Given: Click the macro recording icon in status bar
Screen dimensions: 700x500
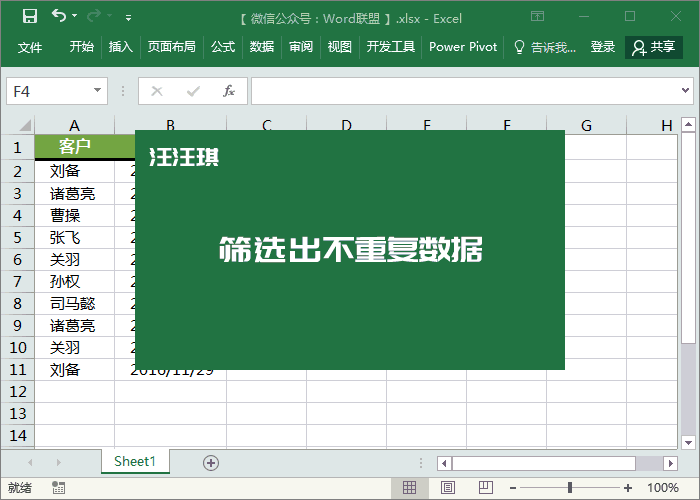Looking at the screenshot, I should coord(58,488).
